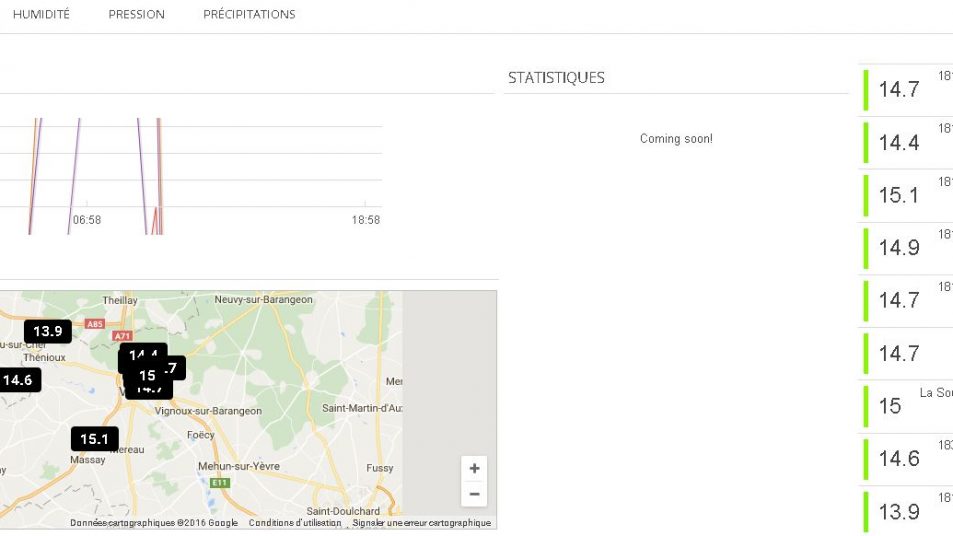Open the Conditions d'utilisation link
This screenshot has height=536, width=953.
tap(295, 523)
